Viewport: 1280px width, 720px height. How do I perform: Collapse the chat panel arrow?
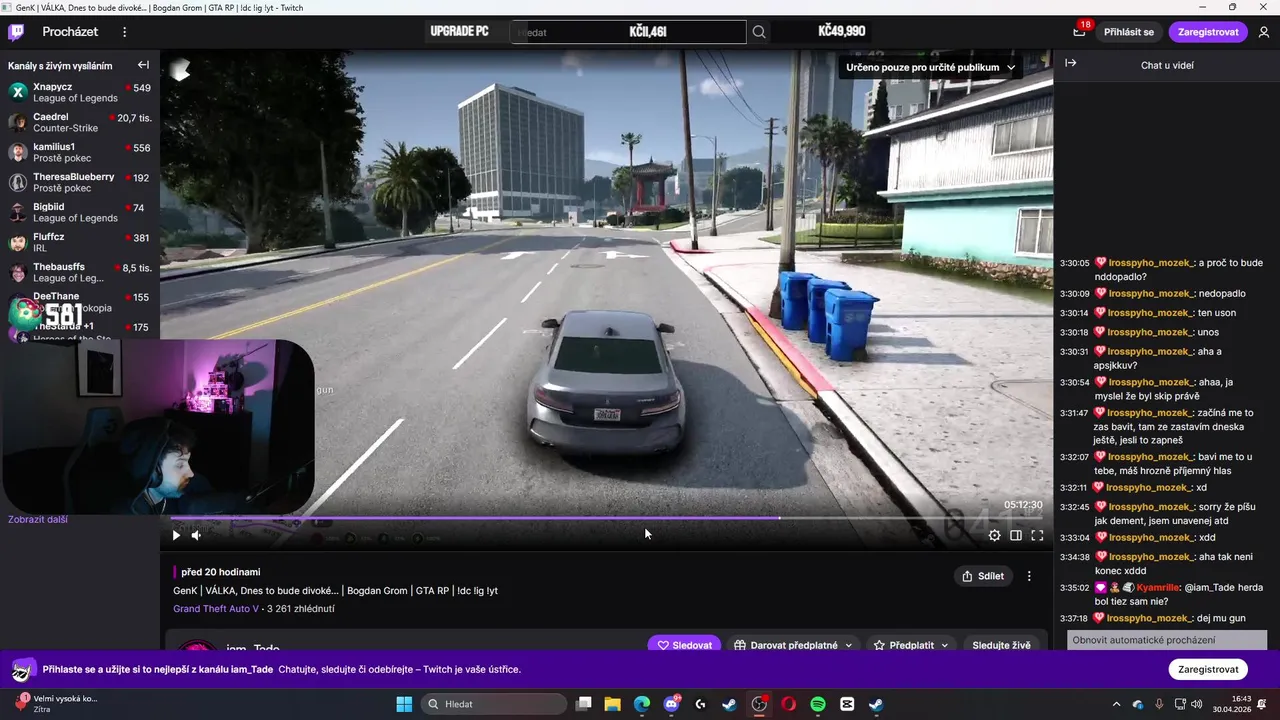click(x=1071, y=63)
